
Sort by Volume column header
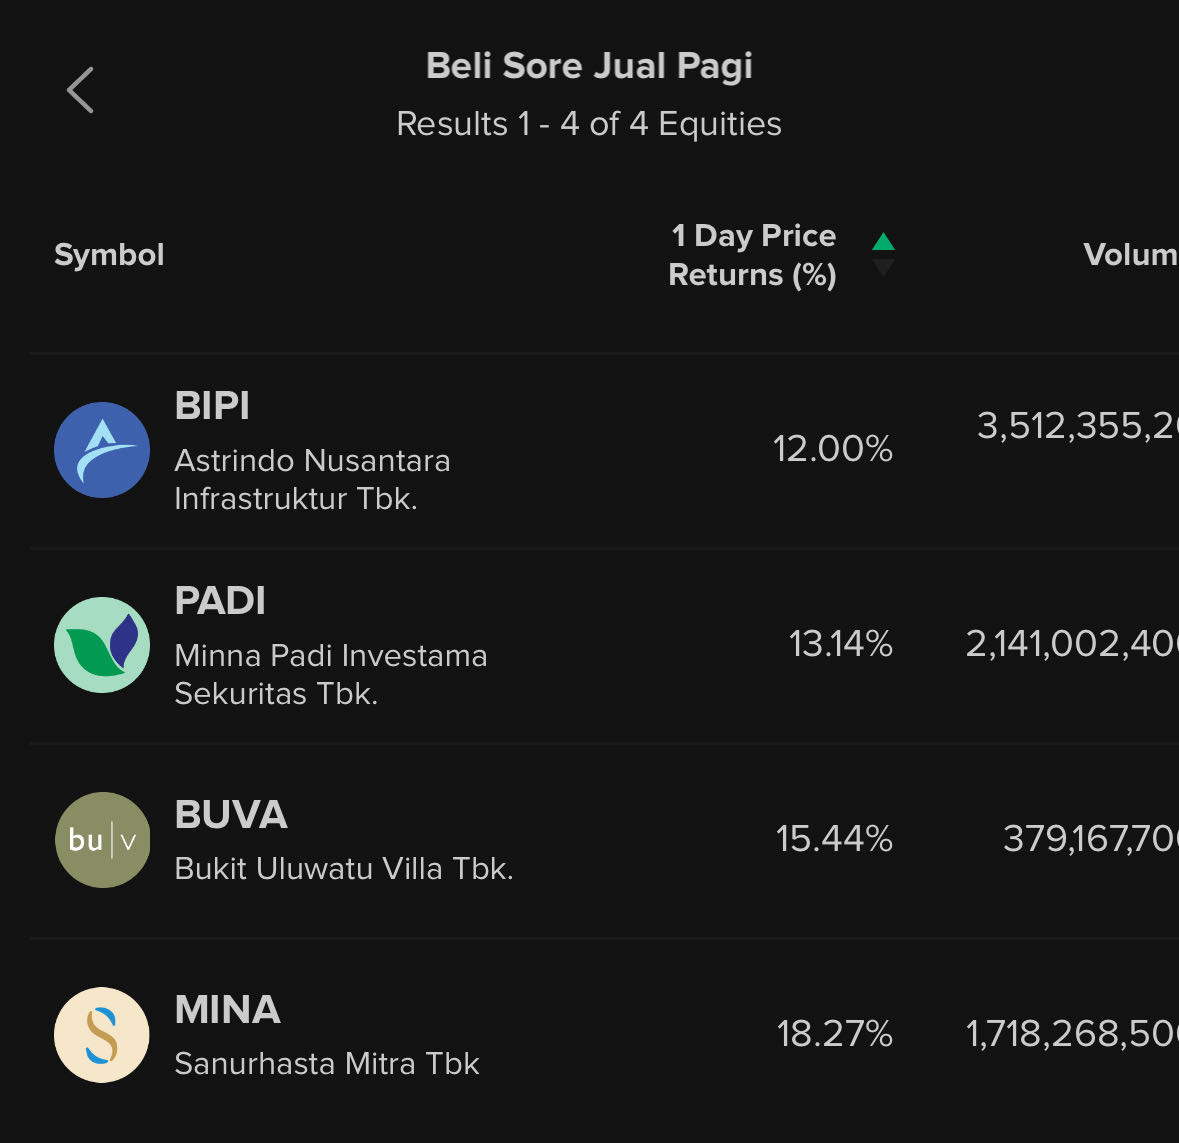click(1130, 255)
